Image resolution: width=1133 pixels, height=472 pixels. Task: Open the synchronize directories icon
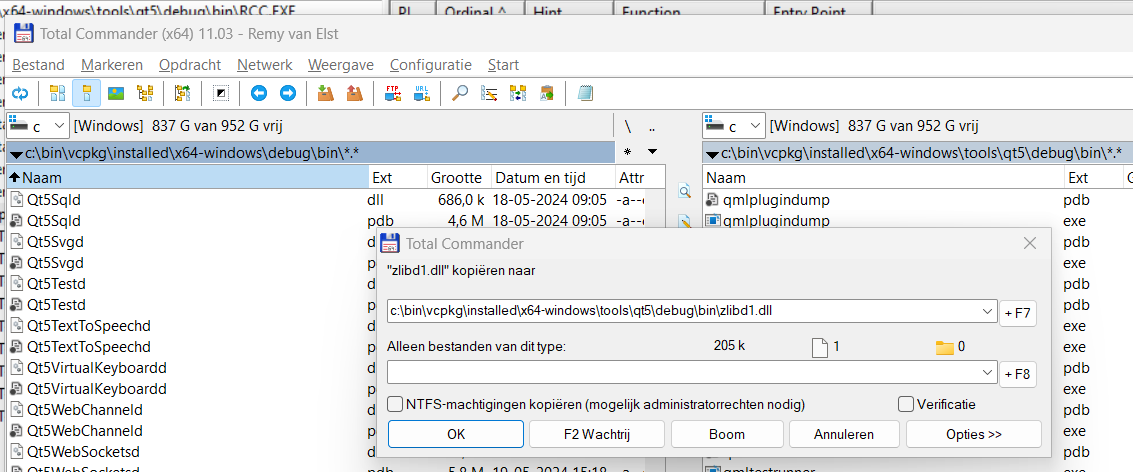coord(518,93)
